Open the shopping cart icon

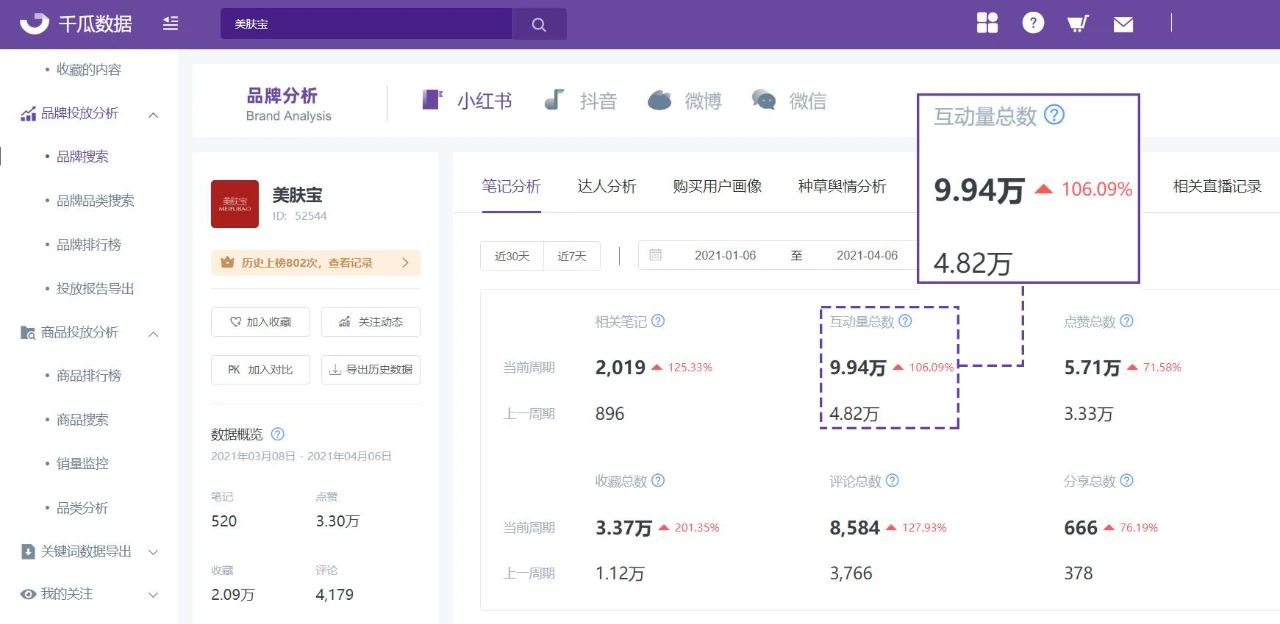pyautogui.click(x=1078, y=23)
